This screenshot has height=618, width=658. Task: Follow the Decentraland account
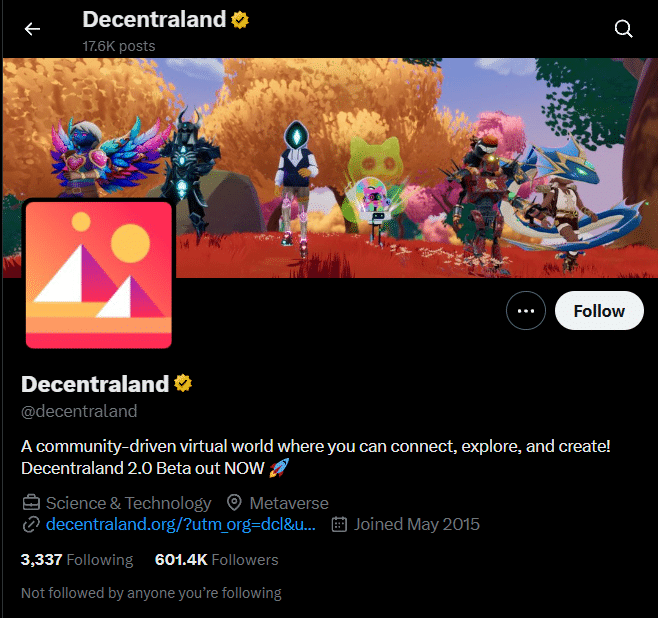click(x=599, y=311)
